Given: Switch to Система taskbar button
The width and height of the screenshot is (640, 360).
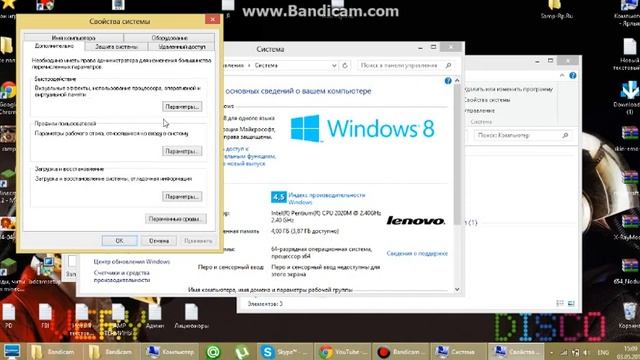Looking at the screenshot, I should 458,351.
